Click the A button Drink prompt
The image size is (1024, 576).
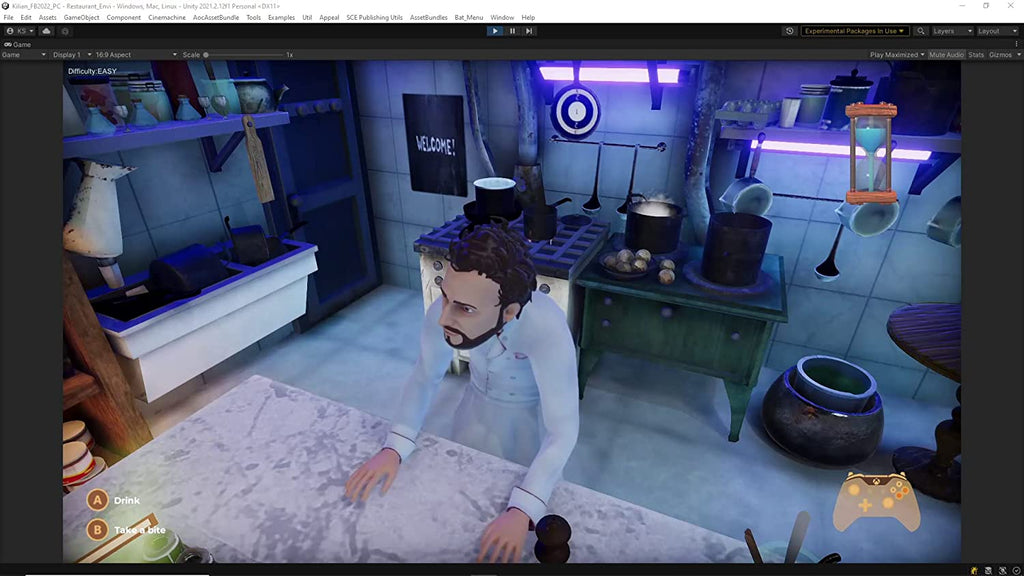pyautogui.click(x=98, y=500)
